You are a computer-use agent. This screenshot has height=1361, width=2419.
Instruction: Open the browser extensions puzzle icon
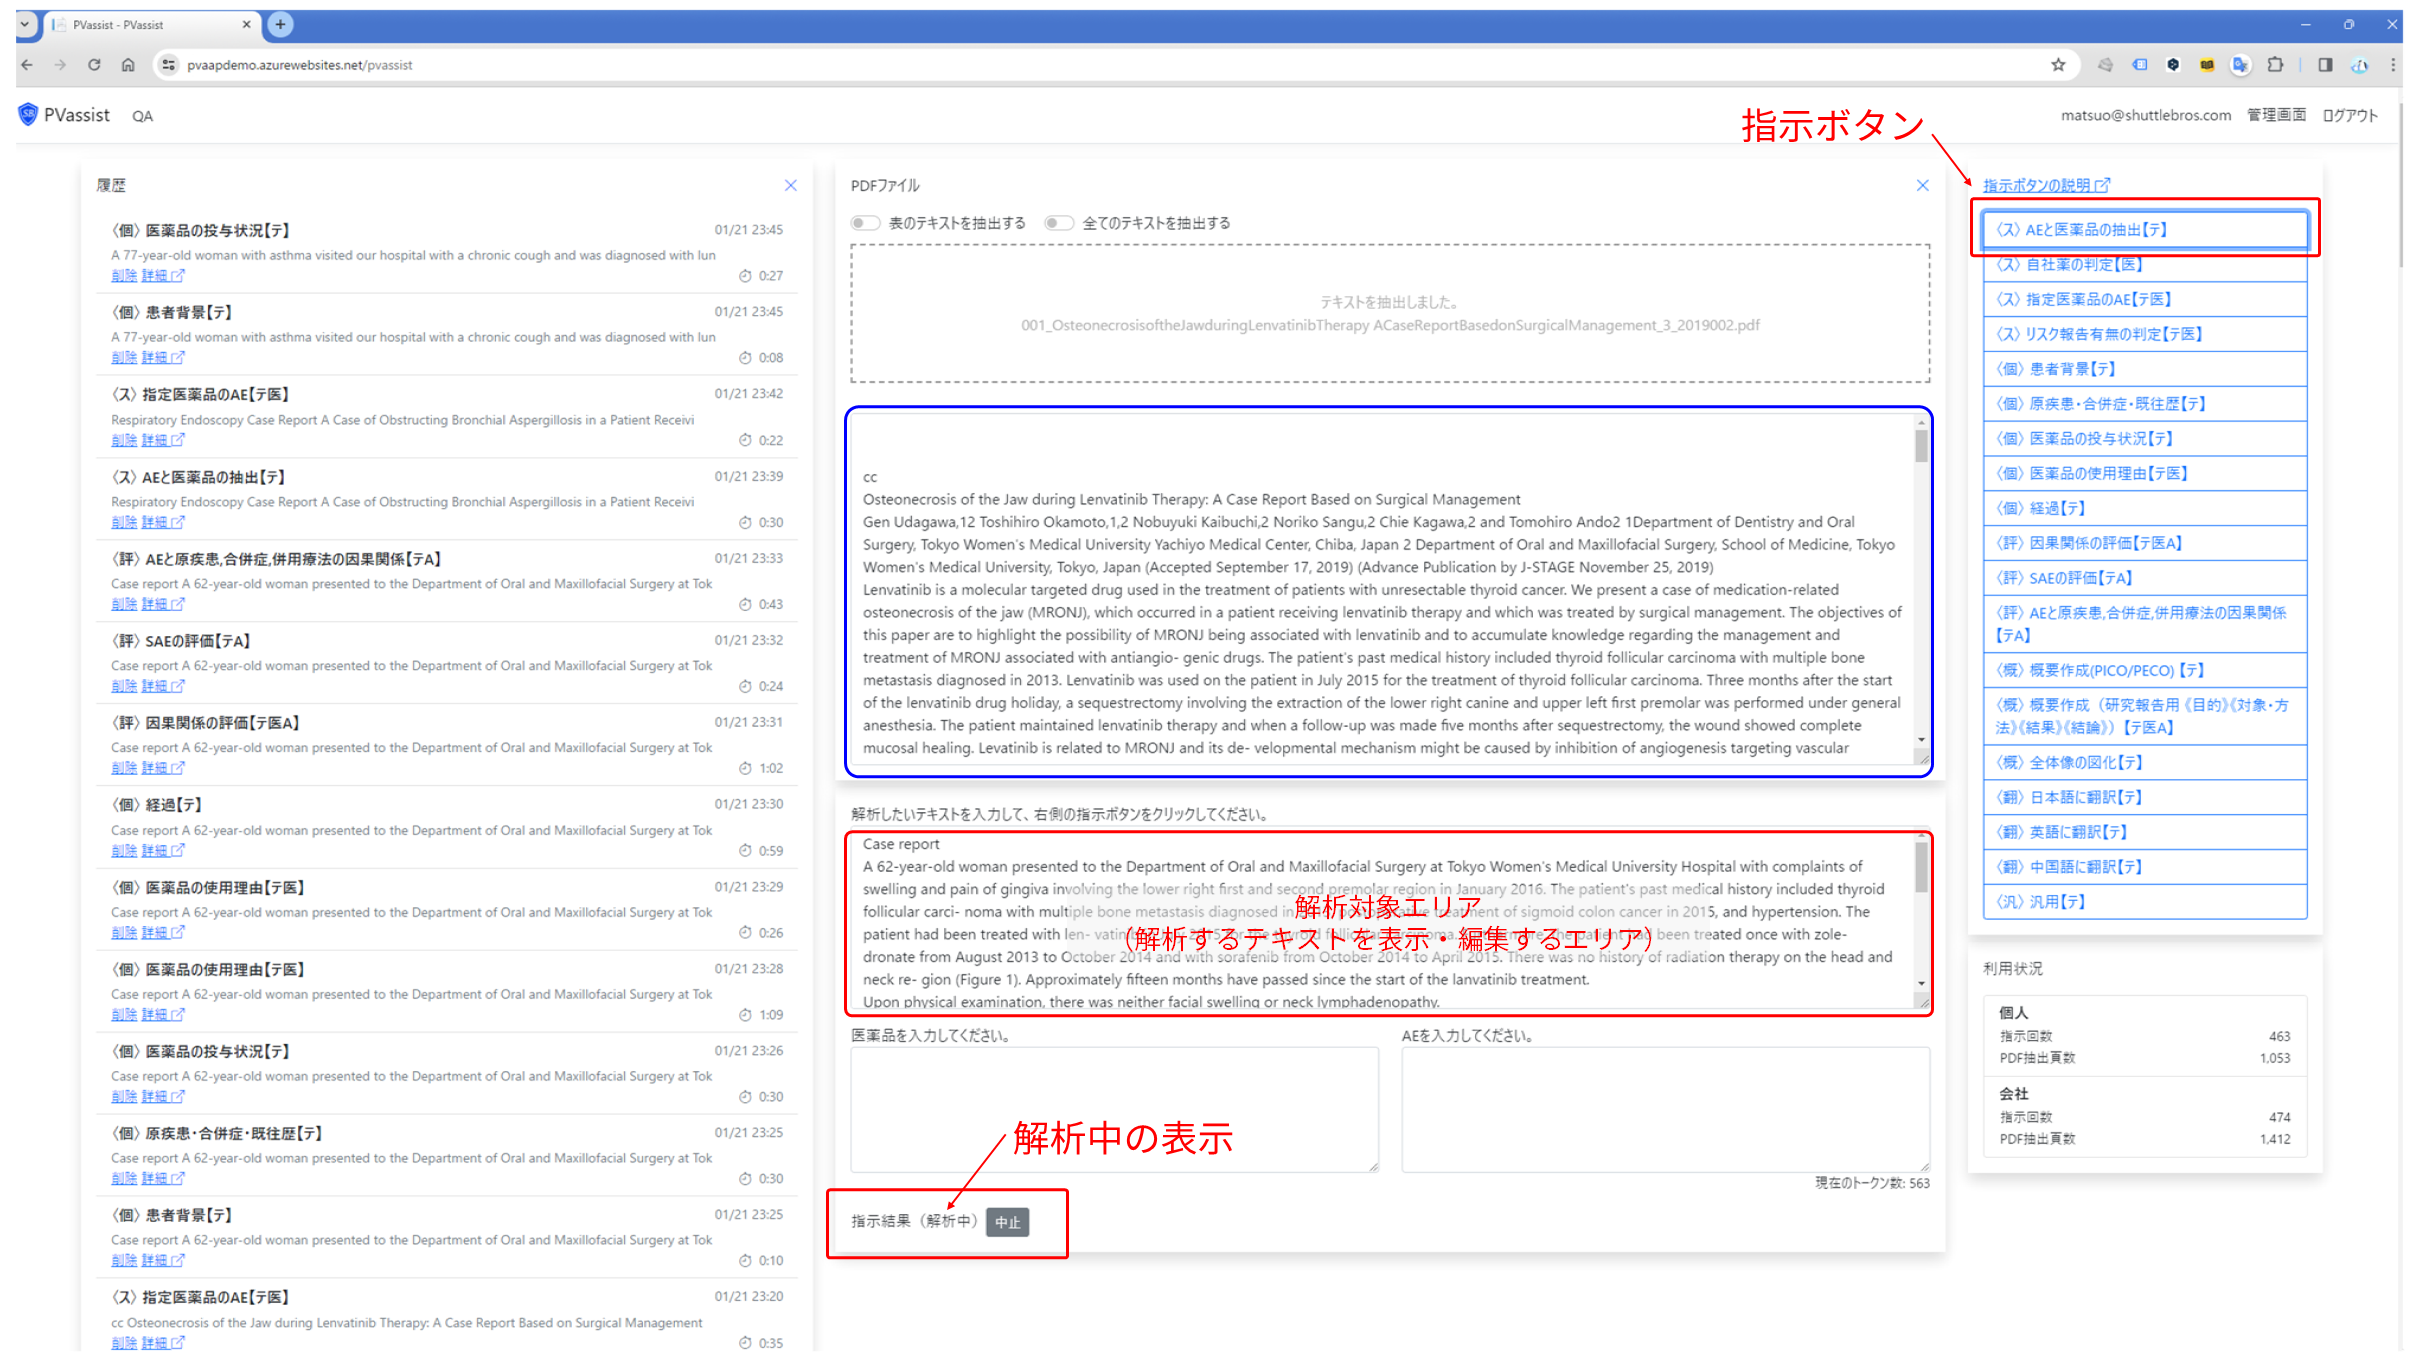pyautogui.click(x=2275, y=65)
